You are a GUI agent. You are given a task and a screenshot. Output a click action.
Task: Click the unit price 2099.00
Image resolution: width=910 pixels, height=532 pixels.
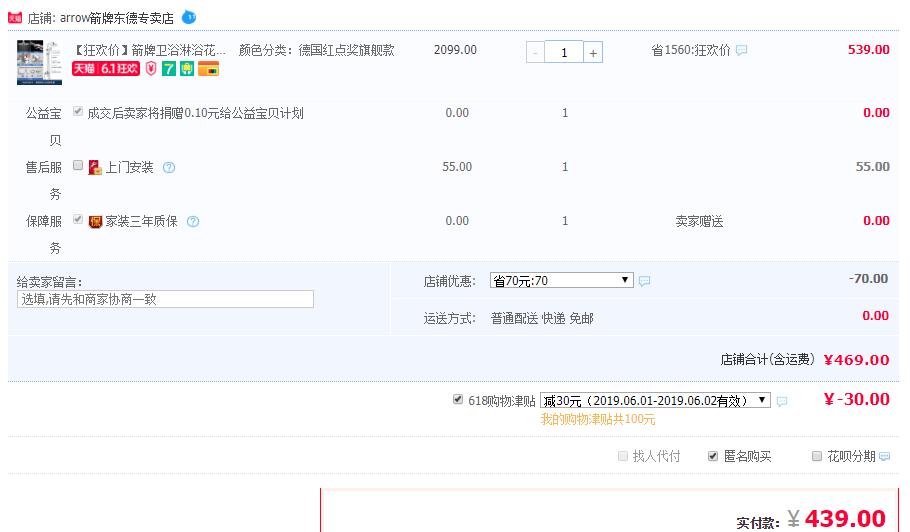coord(456,50)
